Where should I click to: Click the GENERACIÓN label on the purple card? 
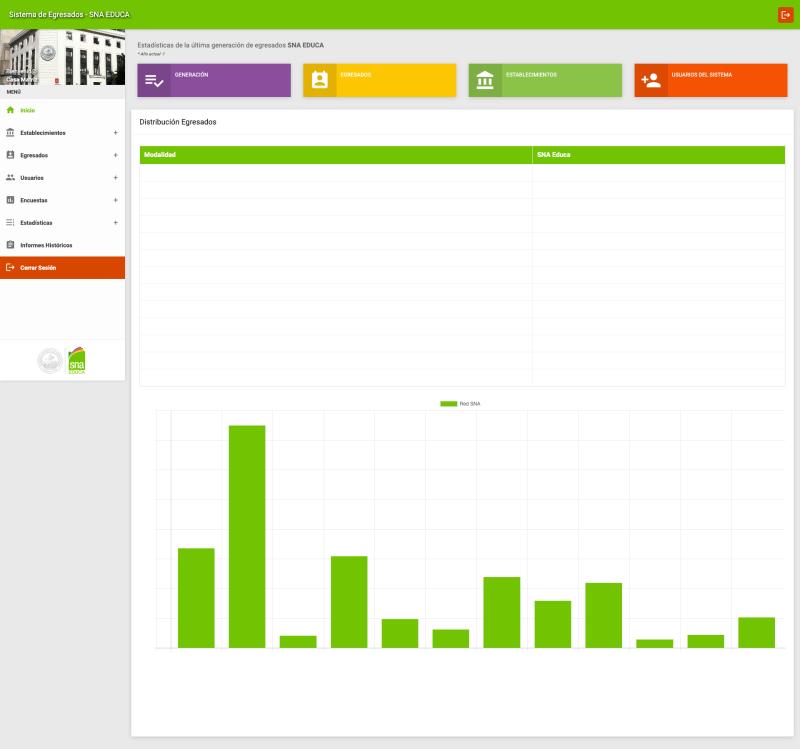tap(191, 75)
